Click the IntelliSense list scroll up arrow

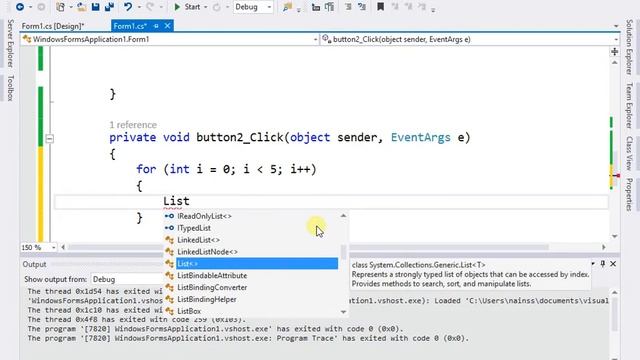tap(343, 216)
